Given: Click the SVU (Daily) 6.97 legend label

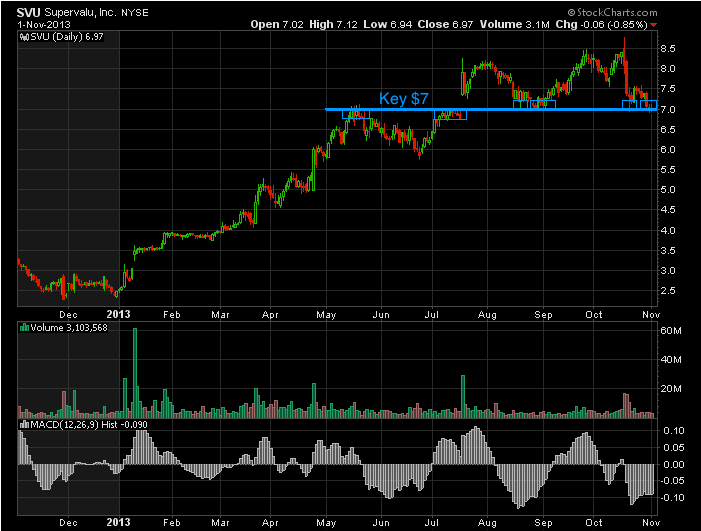Looking at the screenshot, I should [67, 37].
